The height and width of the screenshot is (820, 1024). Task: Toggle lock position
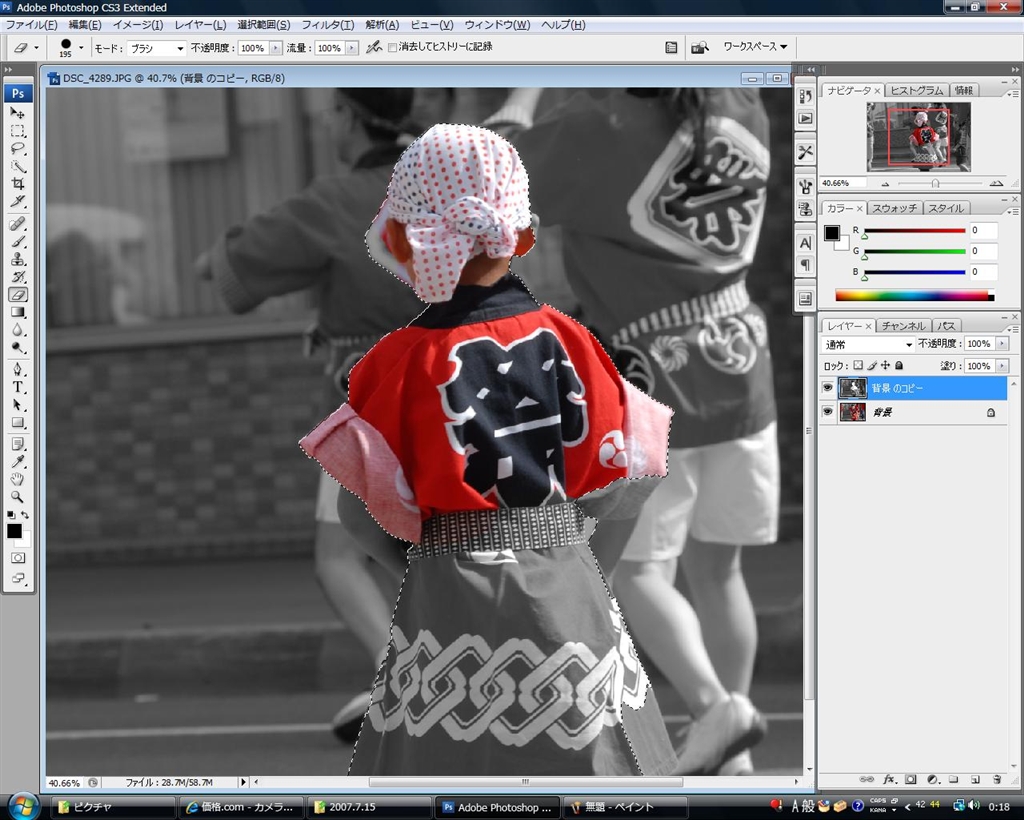point(886,366)
